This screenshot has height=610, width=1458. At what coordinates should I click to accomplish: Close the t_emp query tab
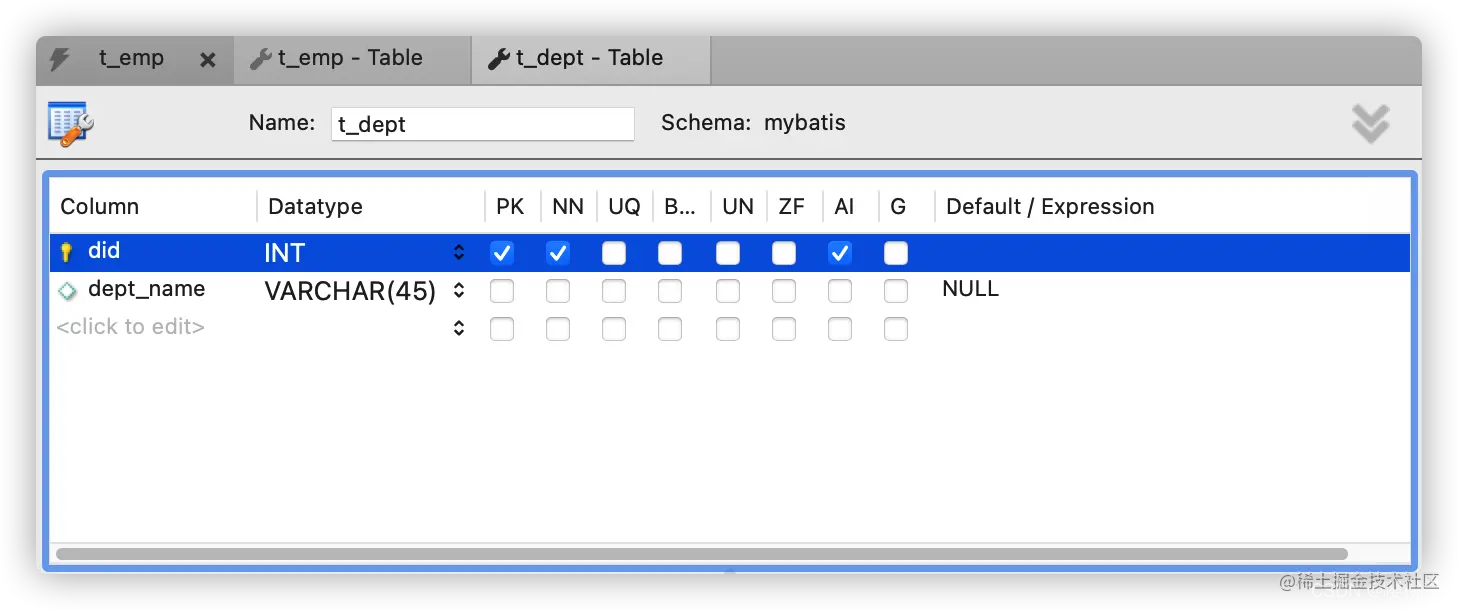click(208, 60)
